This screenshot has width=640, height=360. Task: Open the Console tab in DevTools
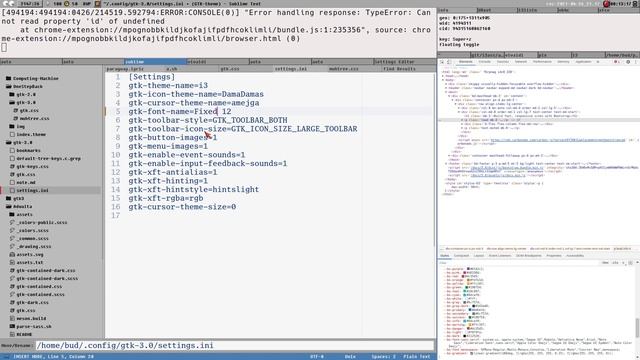pos(484,62)
